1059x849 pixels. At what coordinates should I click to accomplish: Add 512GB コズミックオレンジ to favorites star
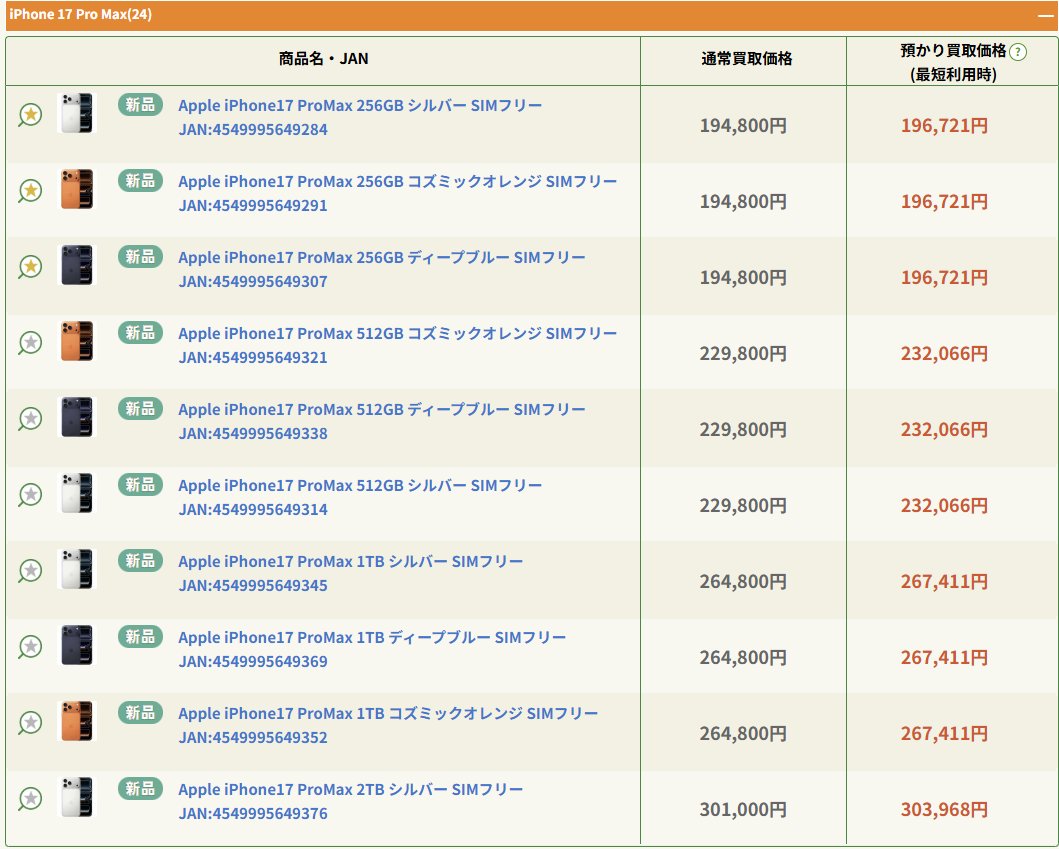click(30, 342)
